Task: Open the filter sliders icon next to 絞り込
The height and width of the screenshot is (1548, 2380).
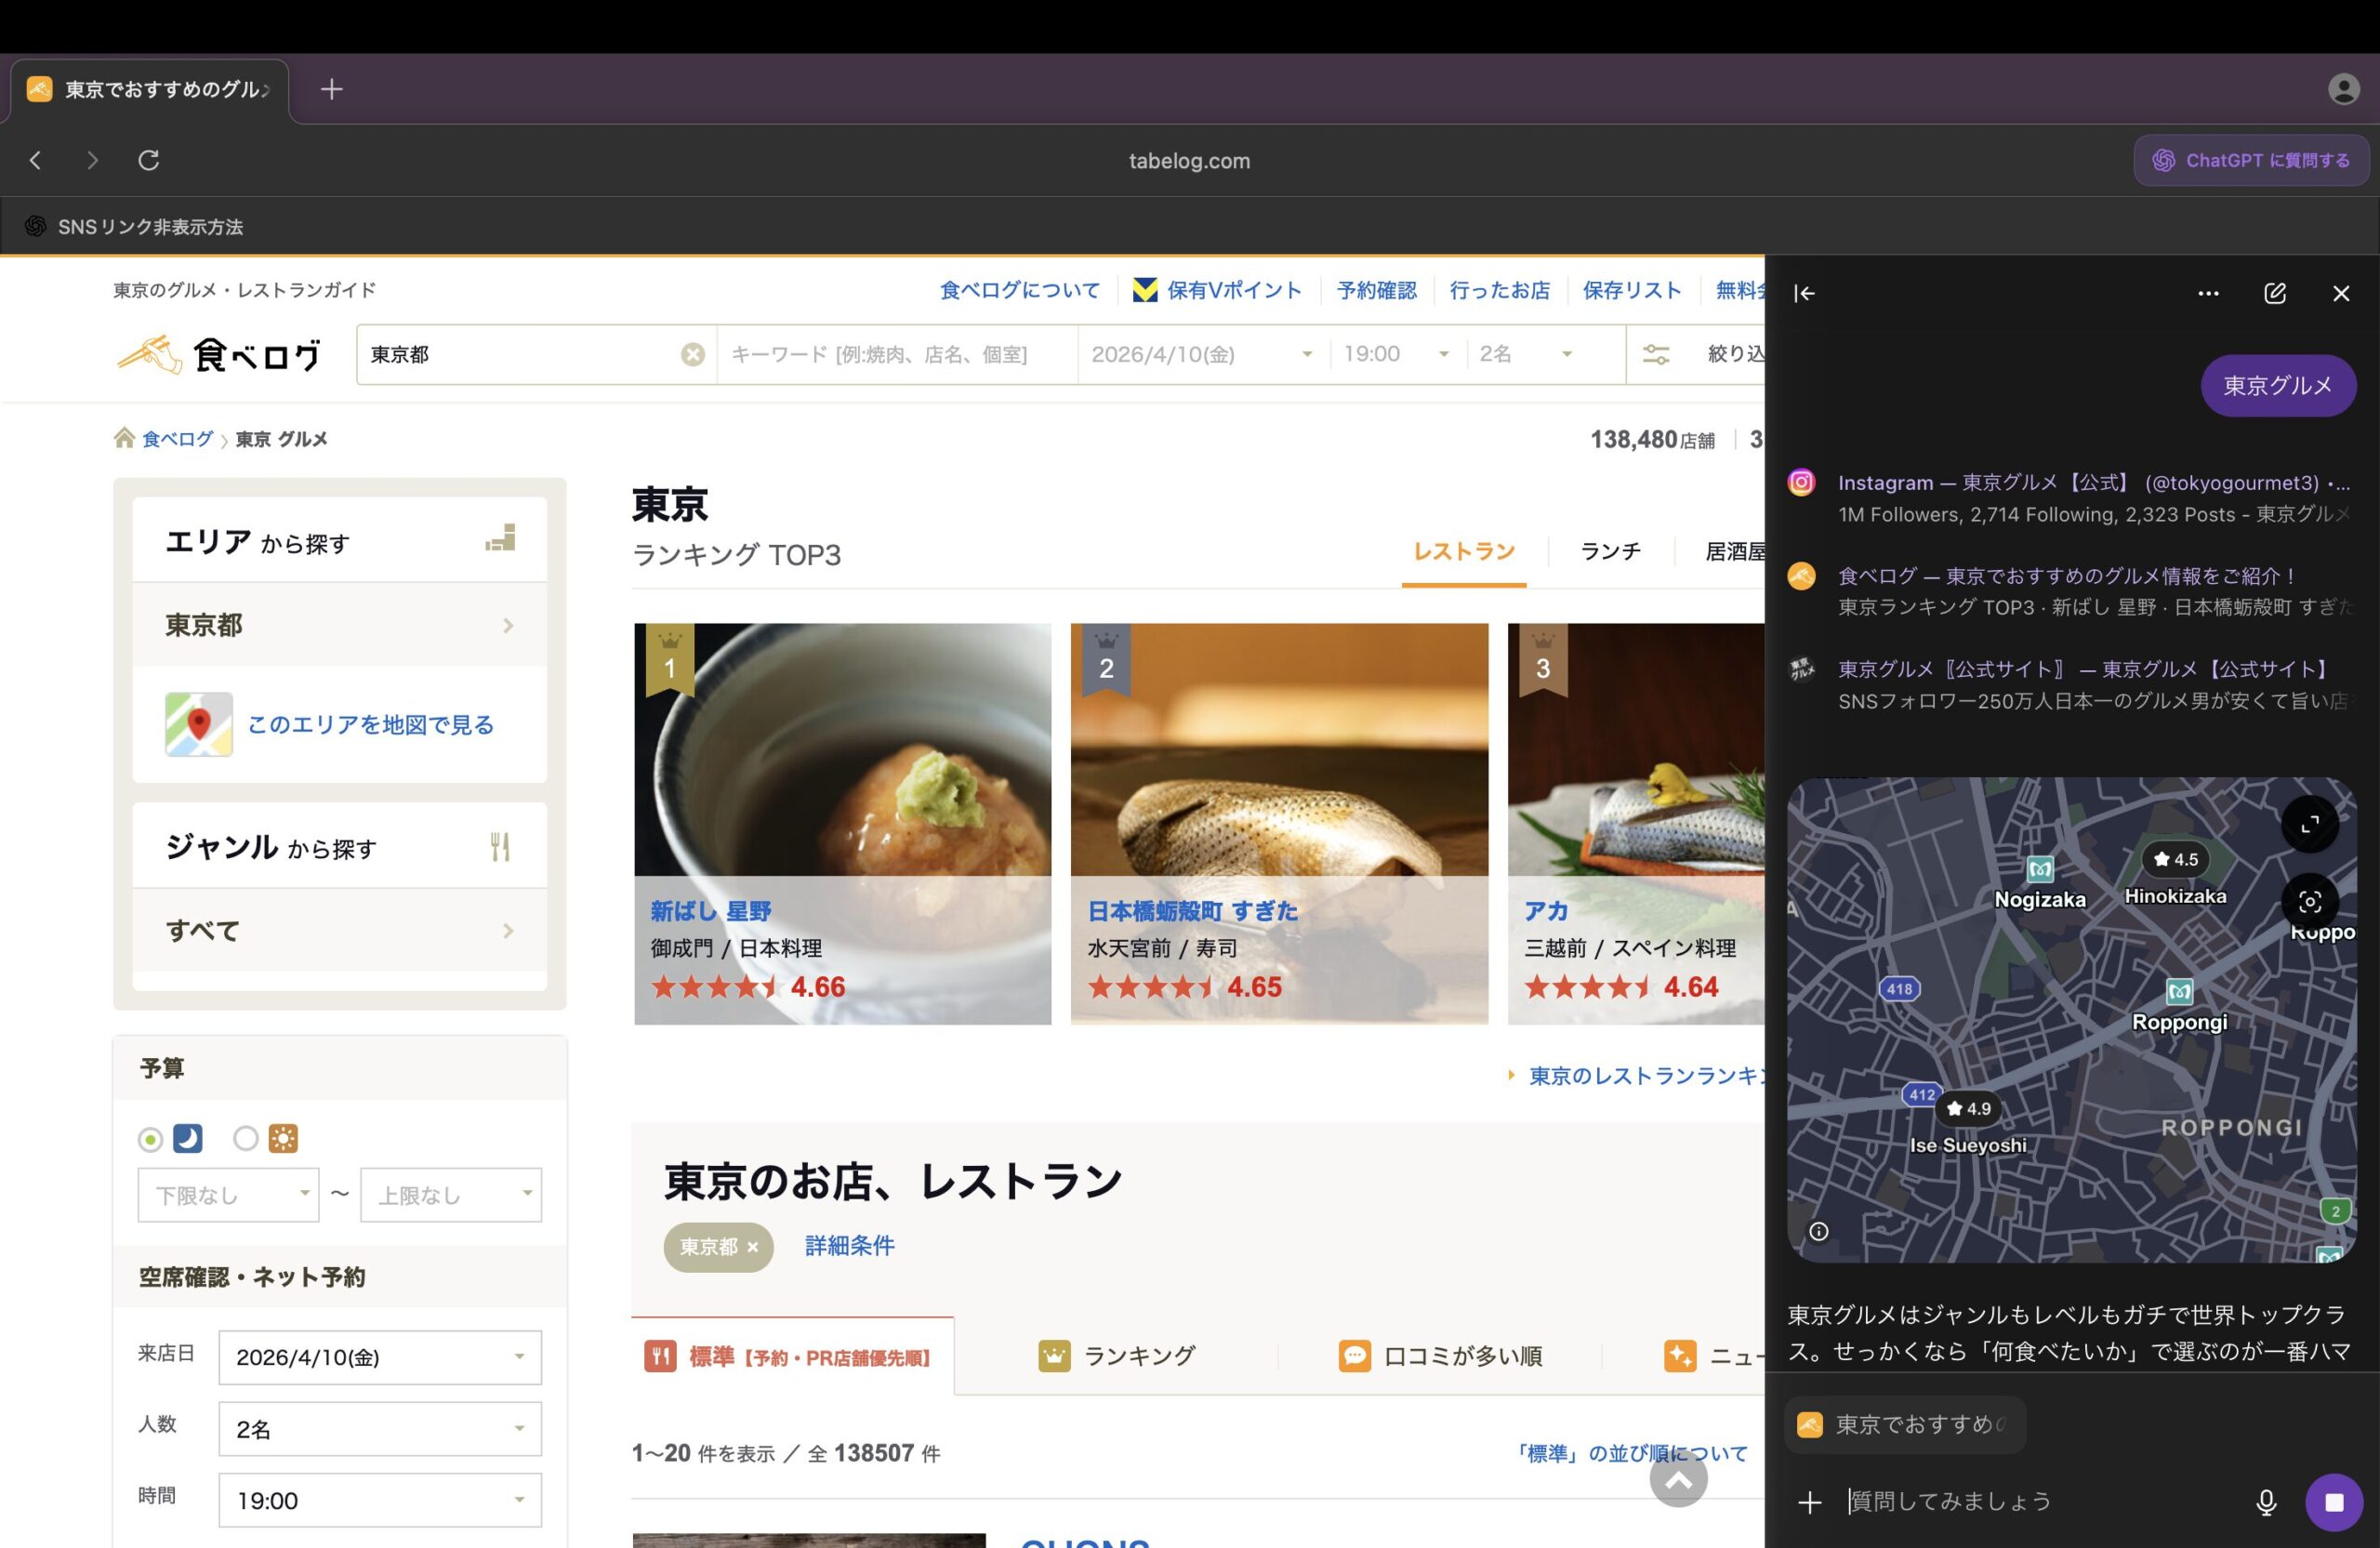Action: click(1656, 354)
